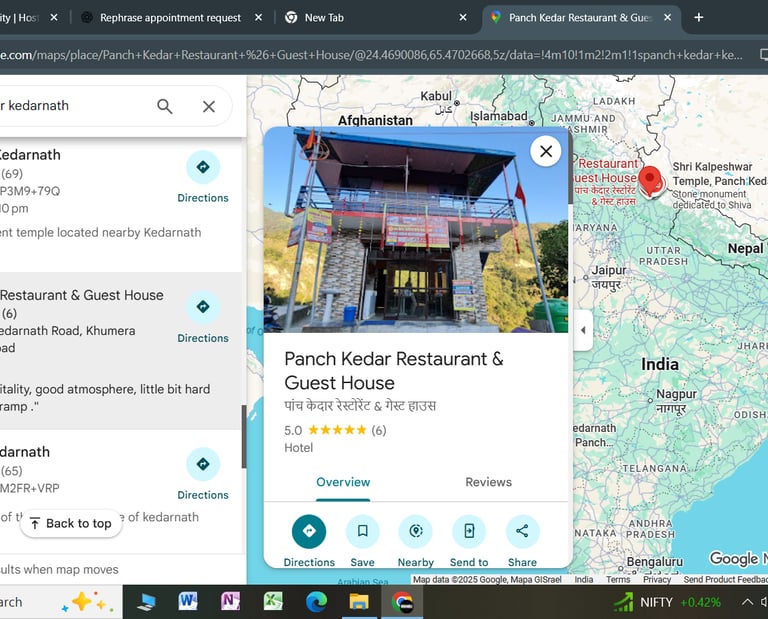Click the Kedarnath (69) result title
This screenshot has height=619, width=768.
point(30,155)
